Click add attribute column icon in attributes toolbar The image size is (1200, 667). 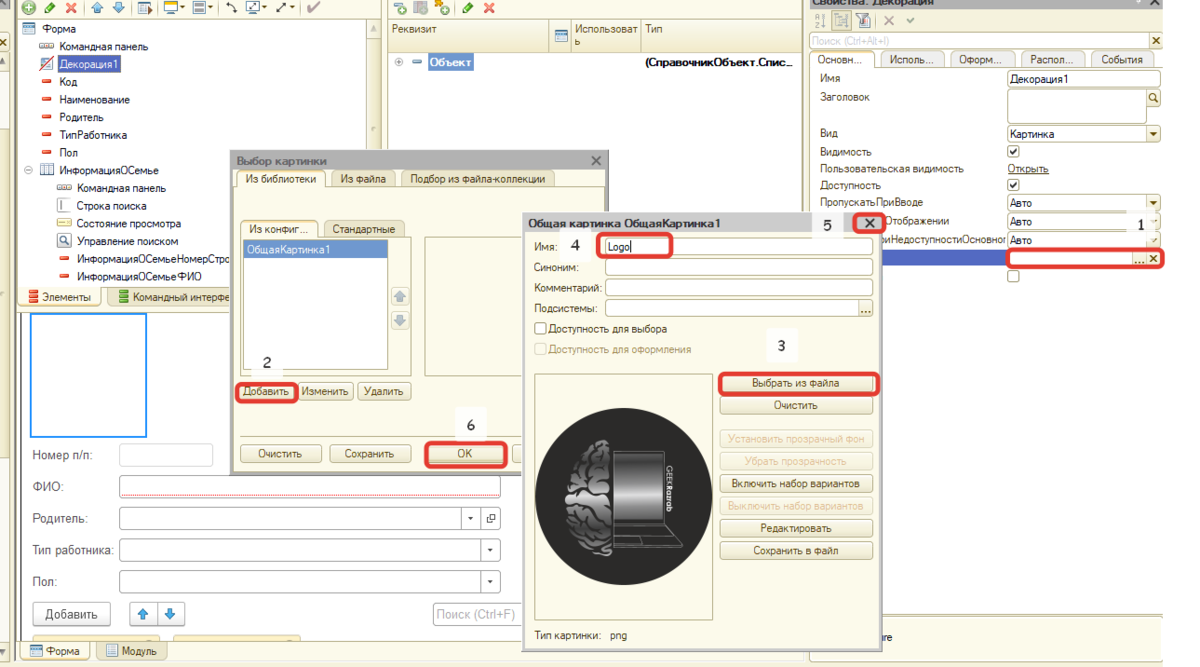(421, 8)
